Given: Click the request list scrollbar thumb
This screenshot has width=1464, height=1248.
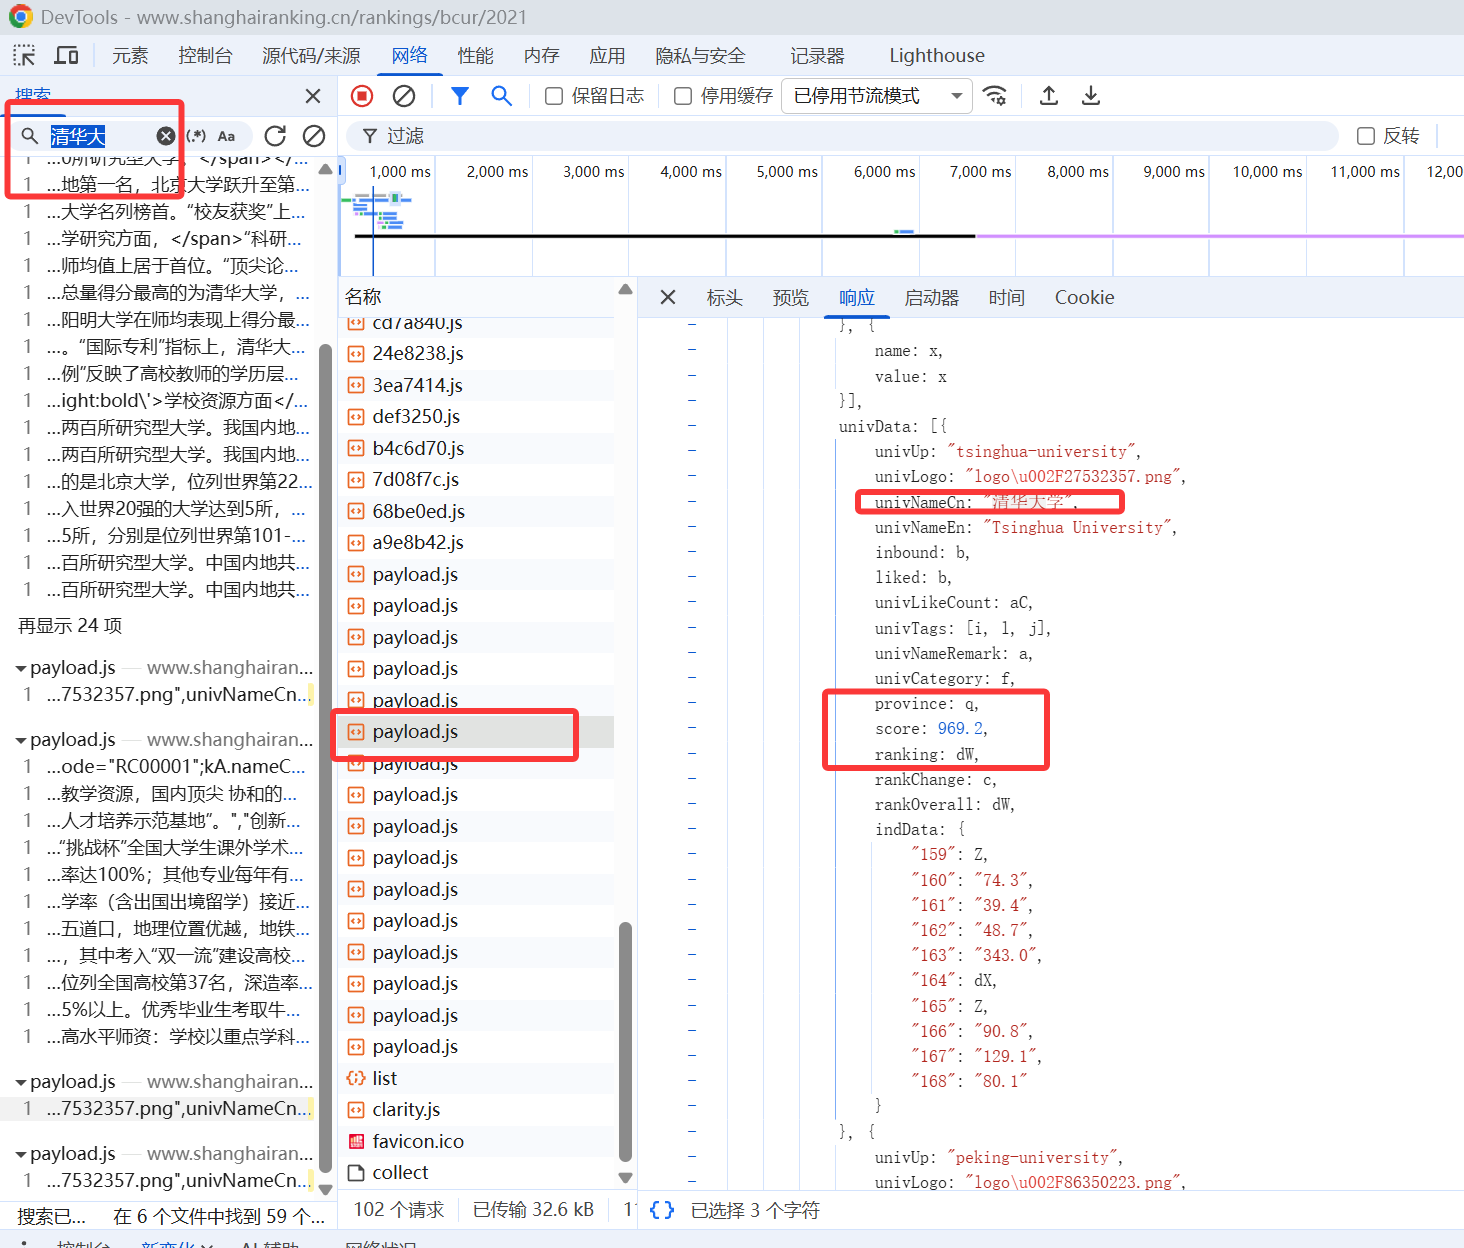Looking at the screenshot, I should [625, 1040].
